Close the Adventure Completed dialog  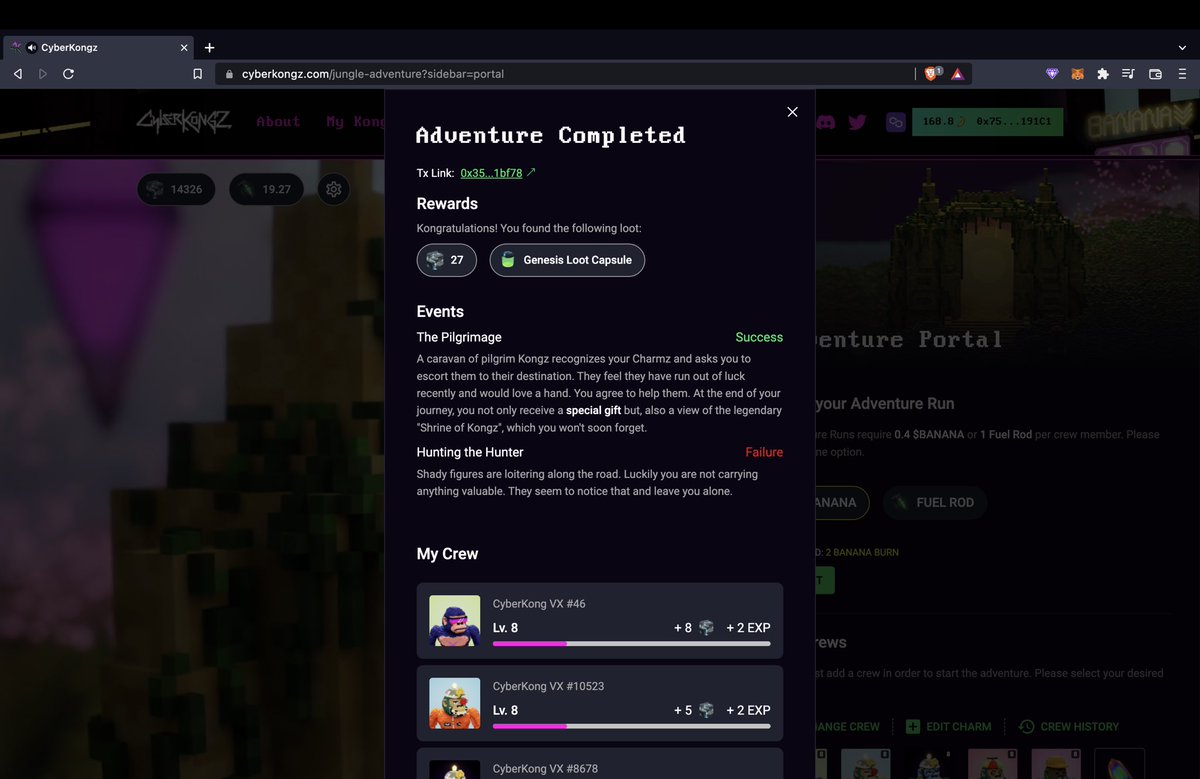pyautogui.click(x=792, y=112)
